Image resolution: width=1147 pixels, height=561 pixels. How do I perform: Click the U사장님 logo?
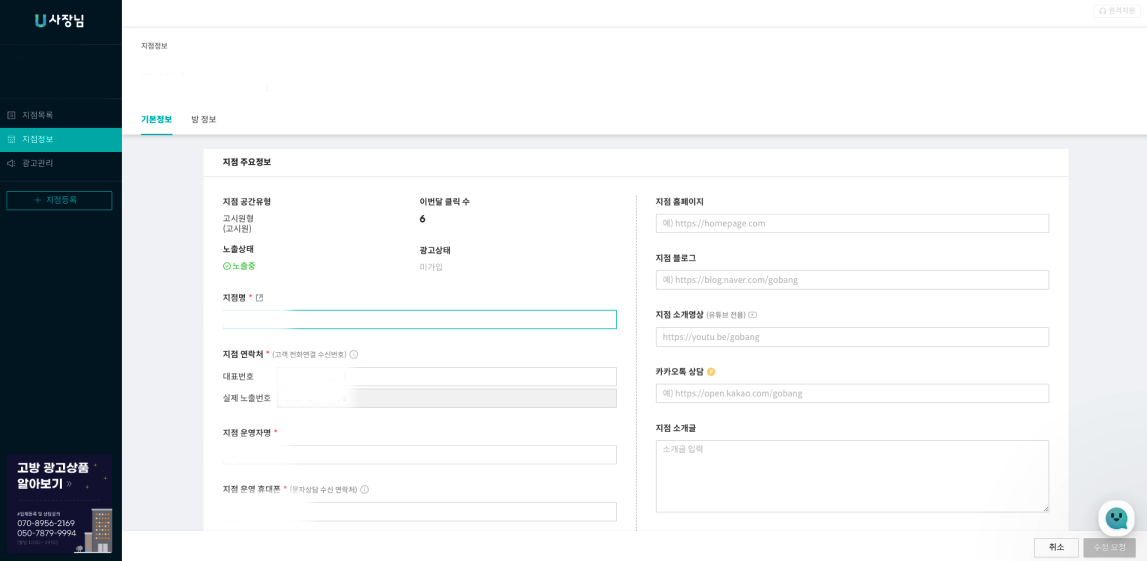click(x=60, y=21)
